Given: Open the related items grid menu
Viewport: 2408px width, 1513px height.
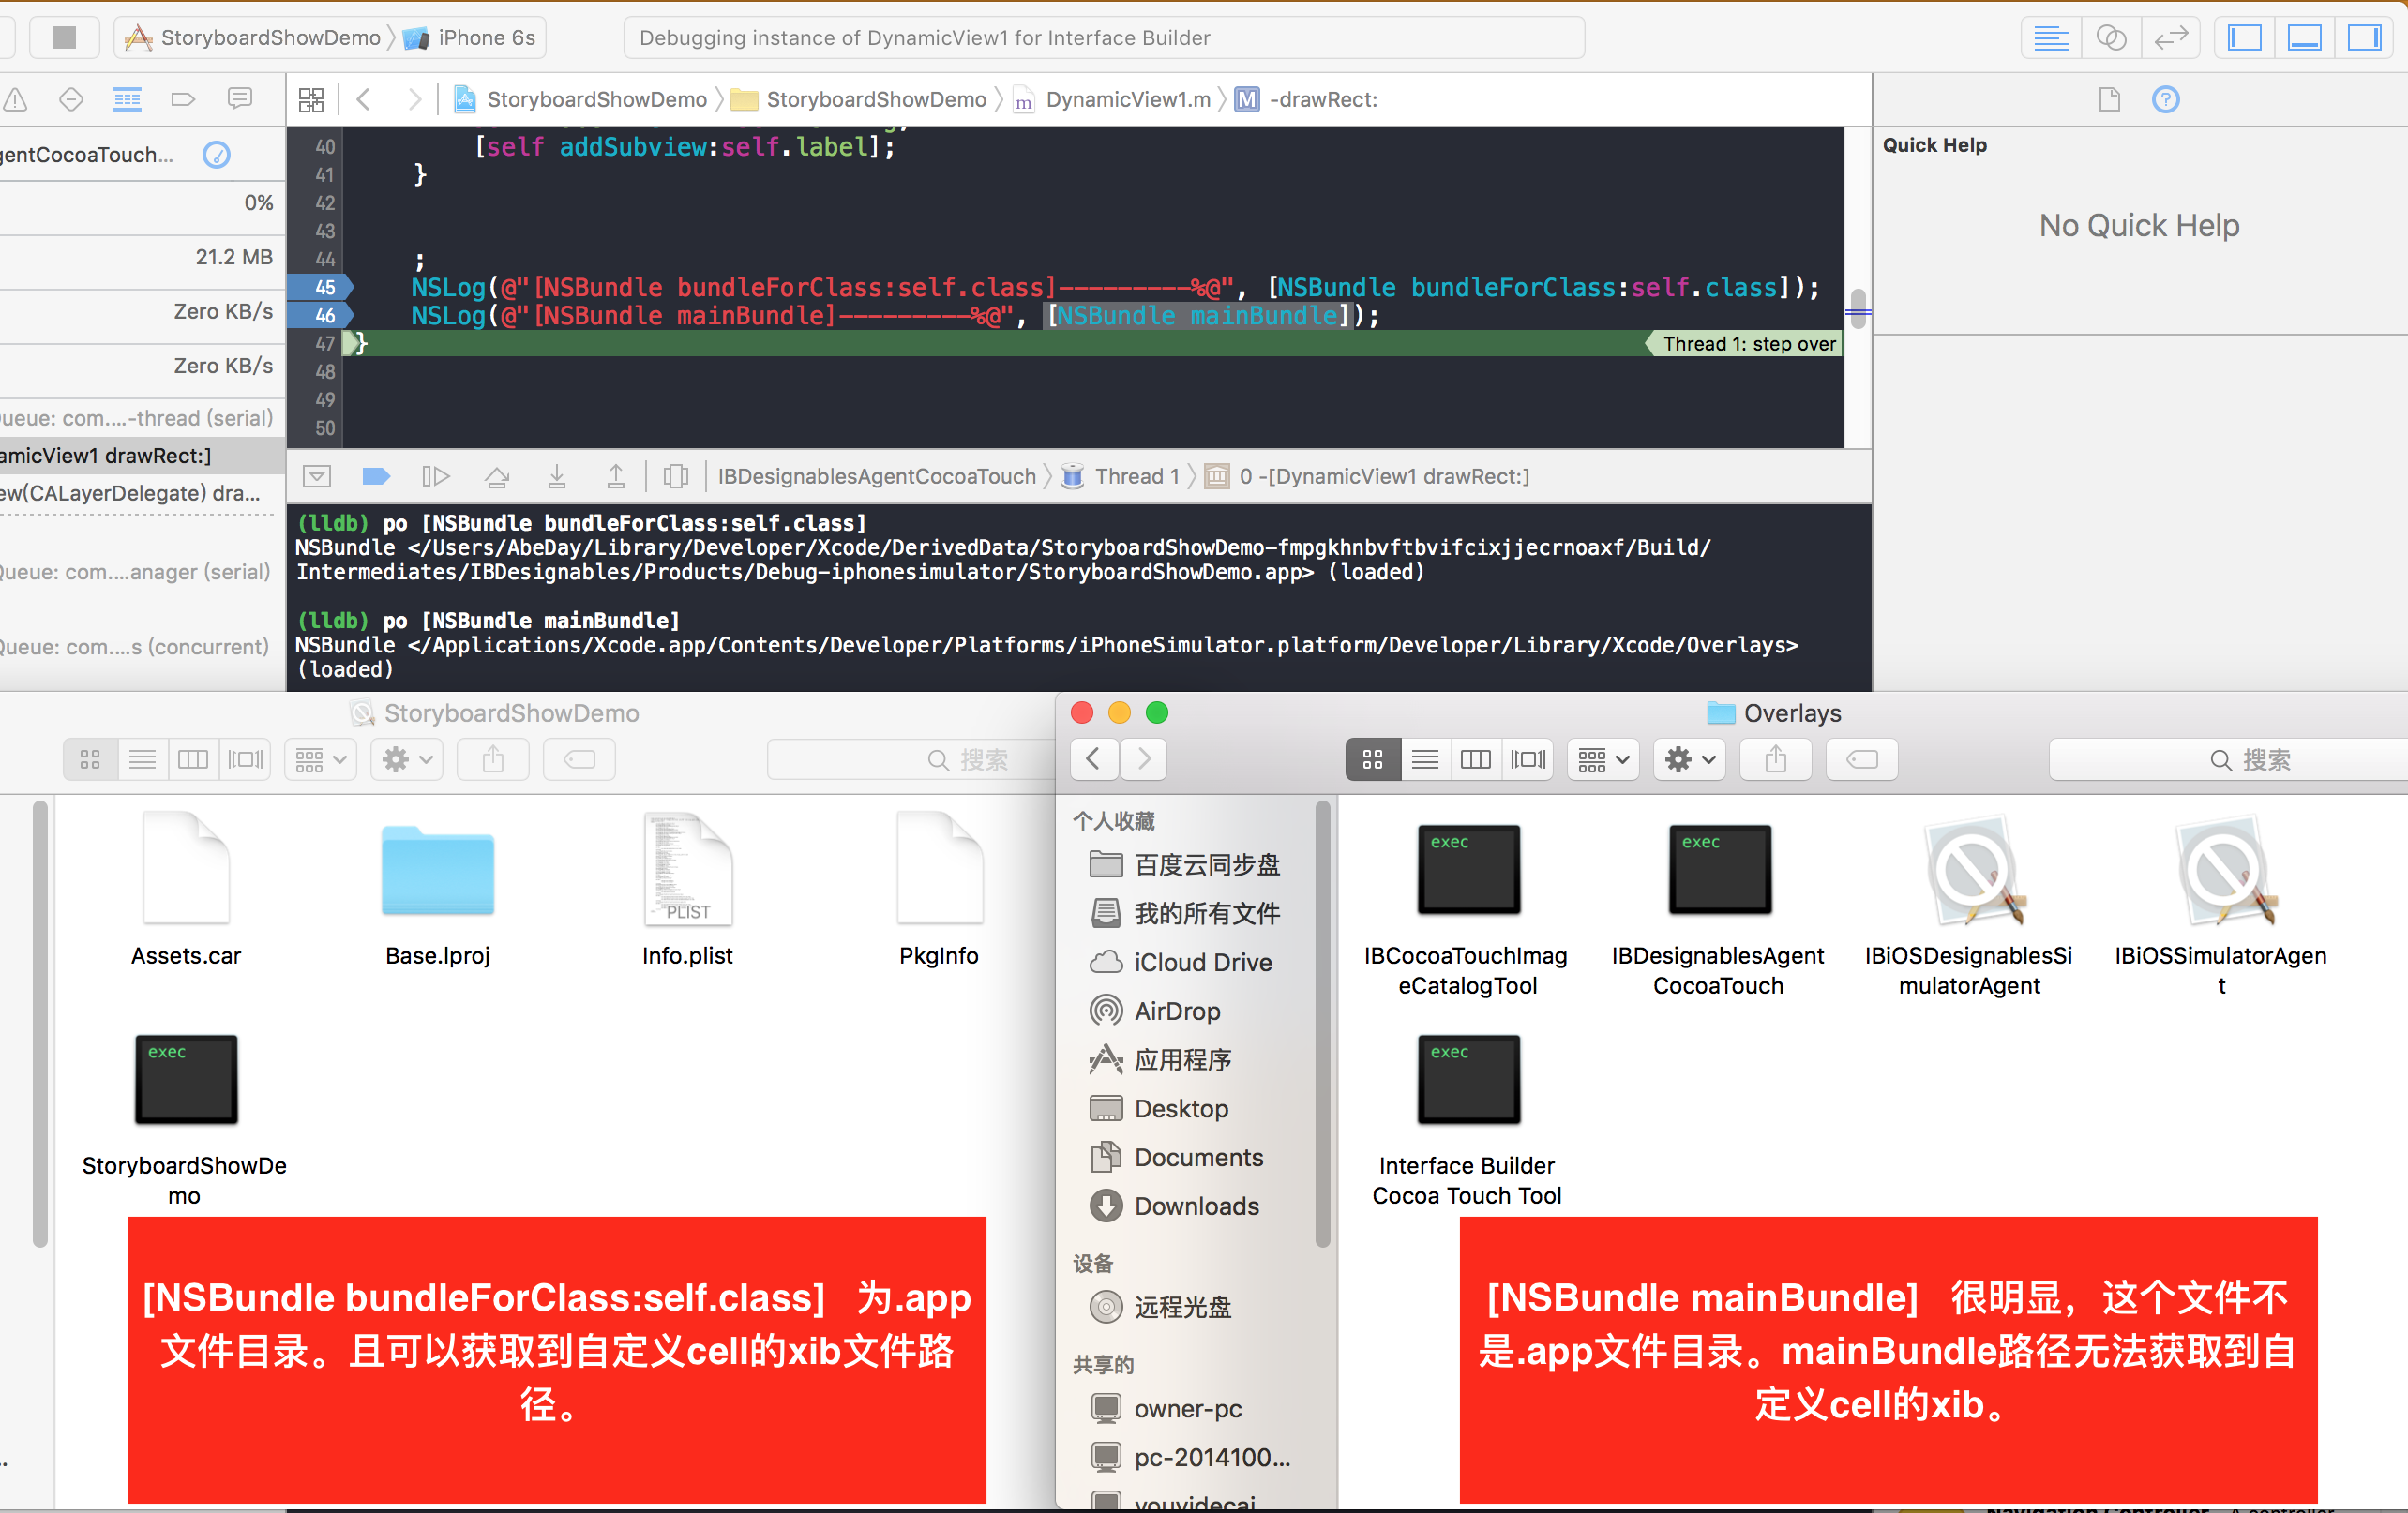Looking at the screenshot, I should click(x=311, y=99).
